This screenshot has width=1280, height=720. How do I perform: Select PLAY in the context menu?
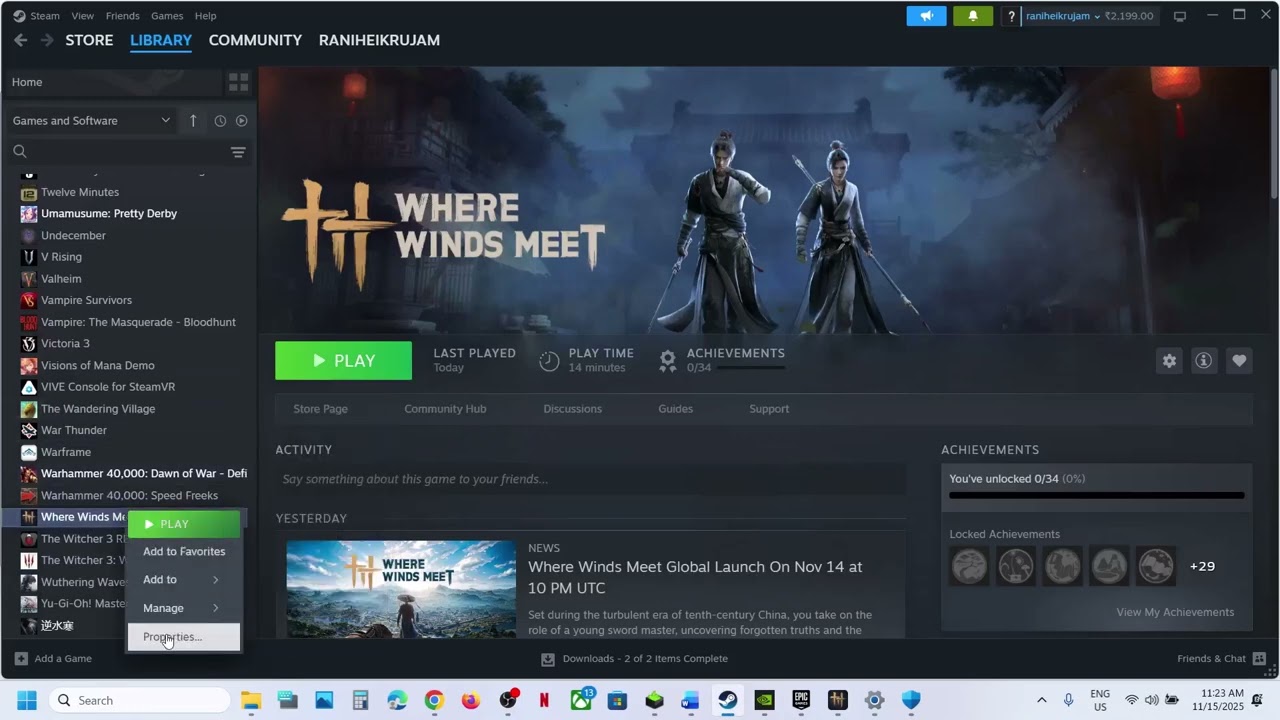(184, 524)
